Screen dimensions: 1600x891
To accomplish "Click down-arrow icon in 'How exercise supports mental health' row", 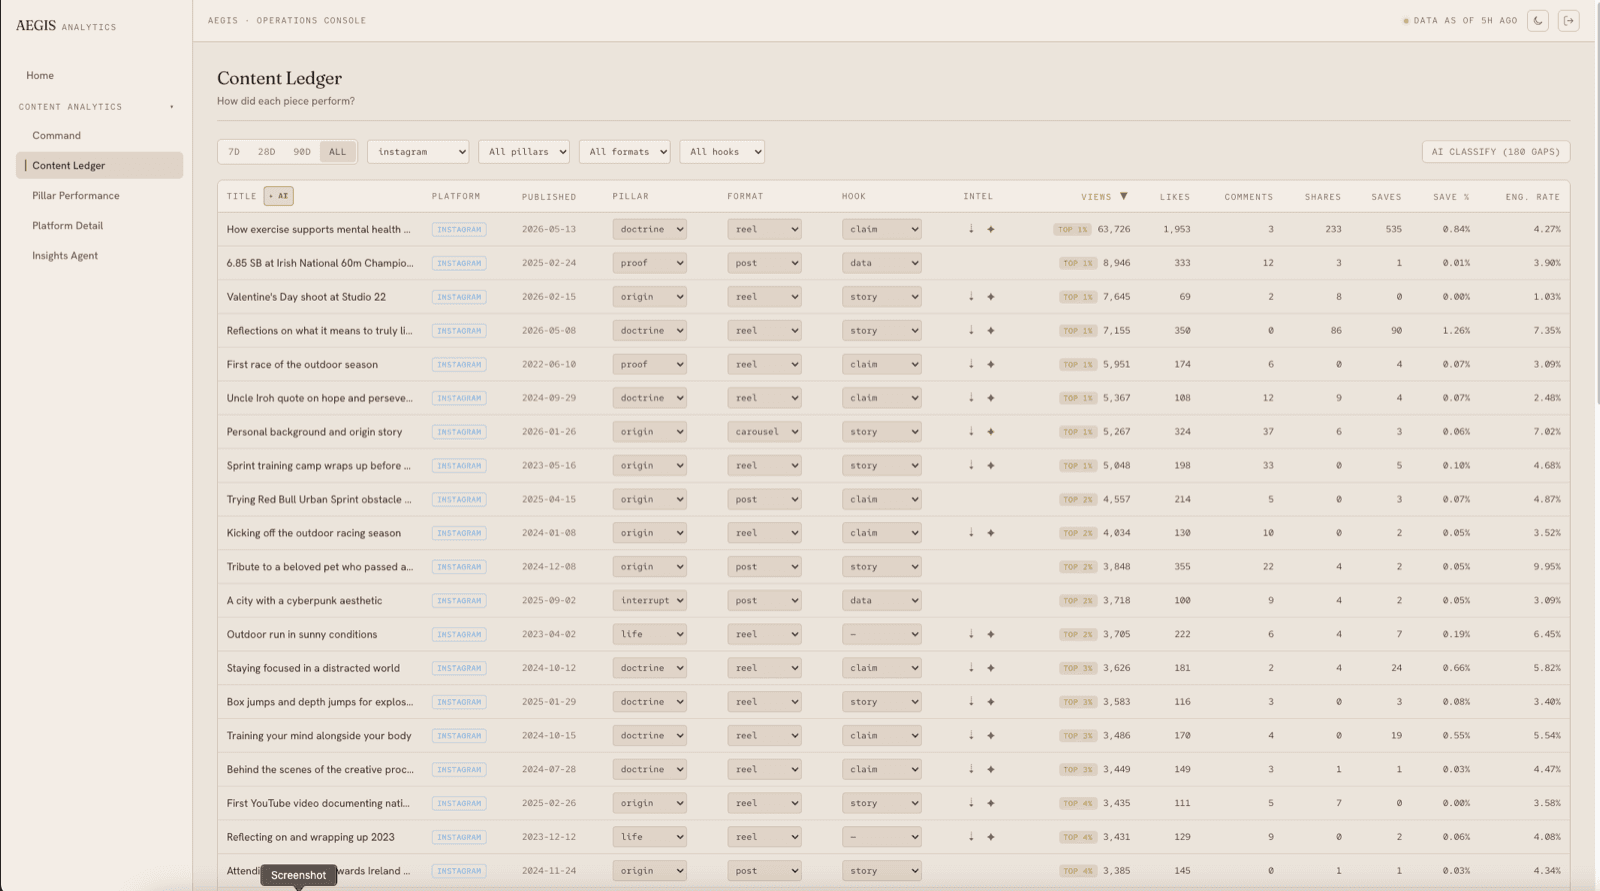I will point(971,229).
